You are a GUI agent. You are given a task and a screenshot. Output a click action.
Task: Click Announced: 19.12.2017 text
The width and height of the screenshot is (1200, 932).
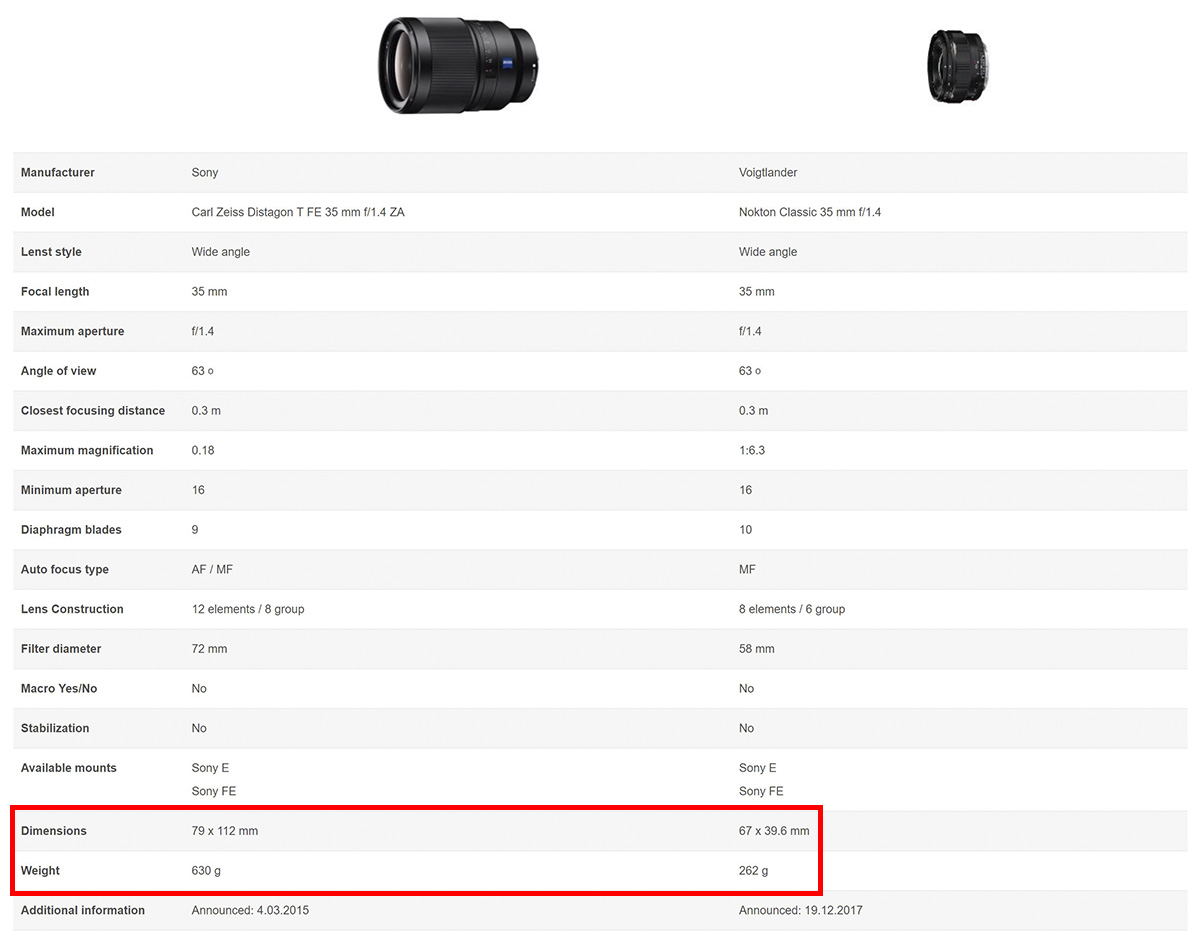coord(801,910)
